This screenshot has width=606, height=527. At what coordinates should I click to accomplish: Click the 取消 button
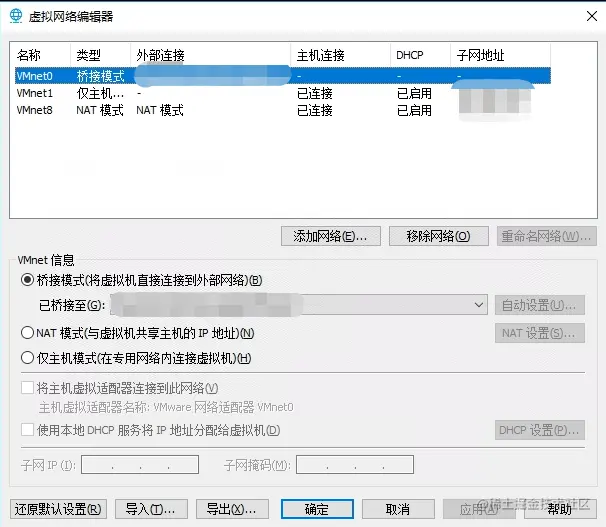(398, 509)
